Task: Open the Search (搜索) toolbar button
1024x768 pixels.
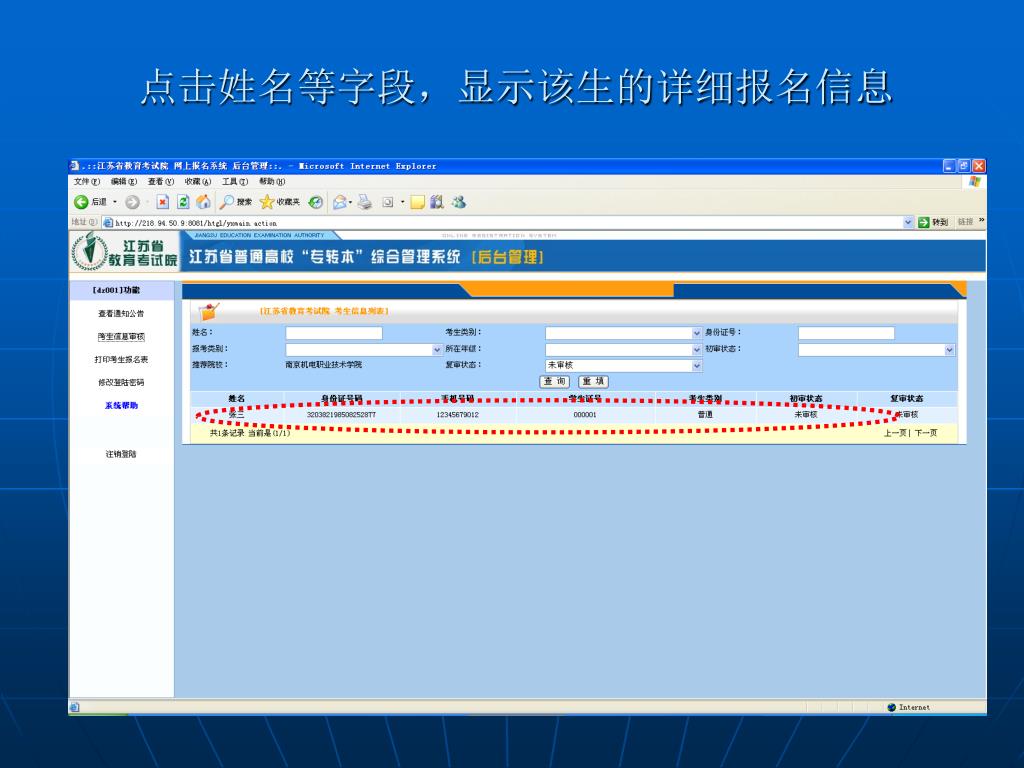Action: [236, 202]
